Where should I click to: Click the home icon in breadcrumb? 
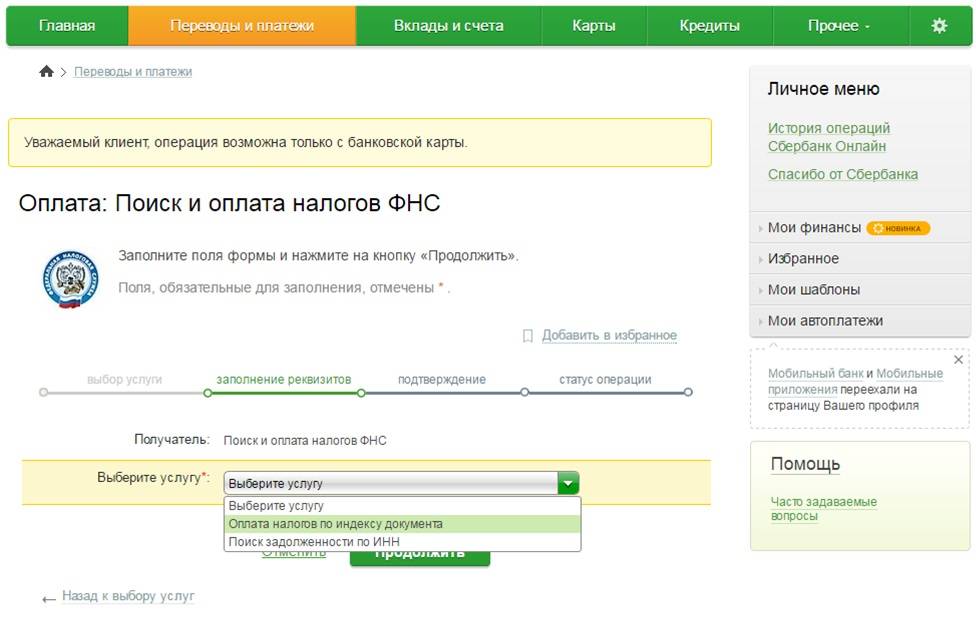46,72
